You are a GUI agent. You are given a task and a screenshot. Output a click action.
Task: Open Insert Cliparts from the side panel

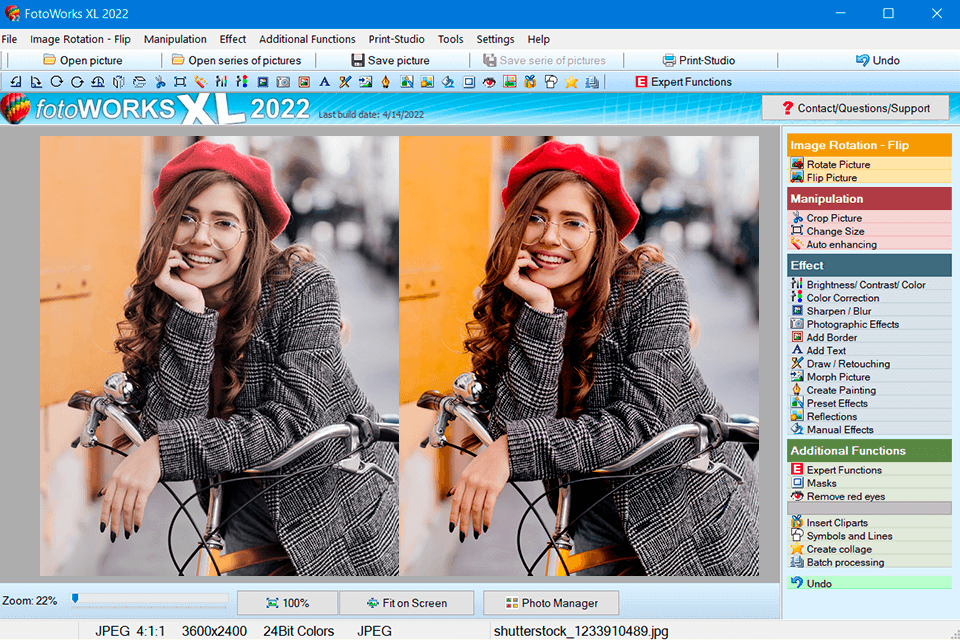click(837, 523)
